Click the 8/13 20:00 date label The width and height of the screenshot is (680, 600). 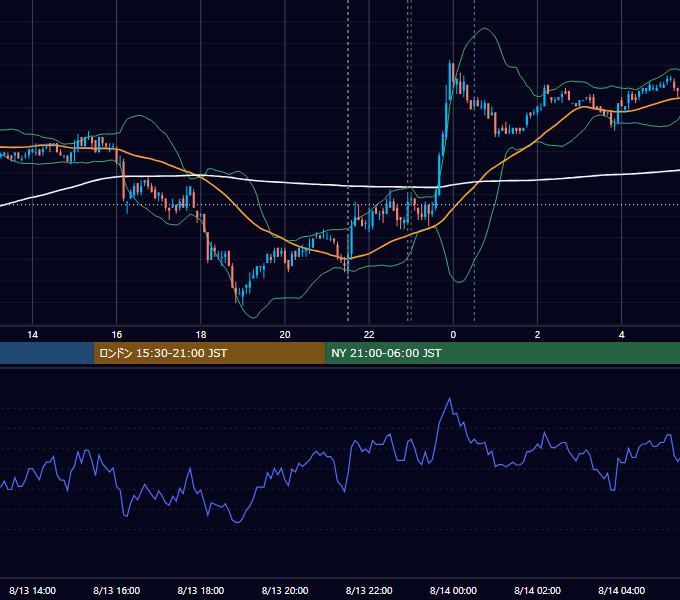click(x=285, y=590)
